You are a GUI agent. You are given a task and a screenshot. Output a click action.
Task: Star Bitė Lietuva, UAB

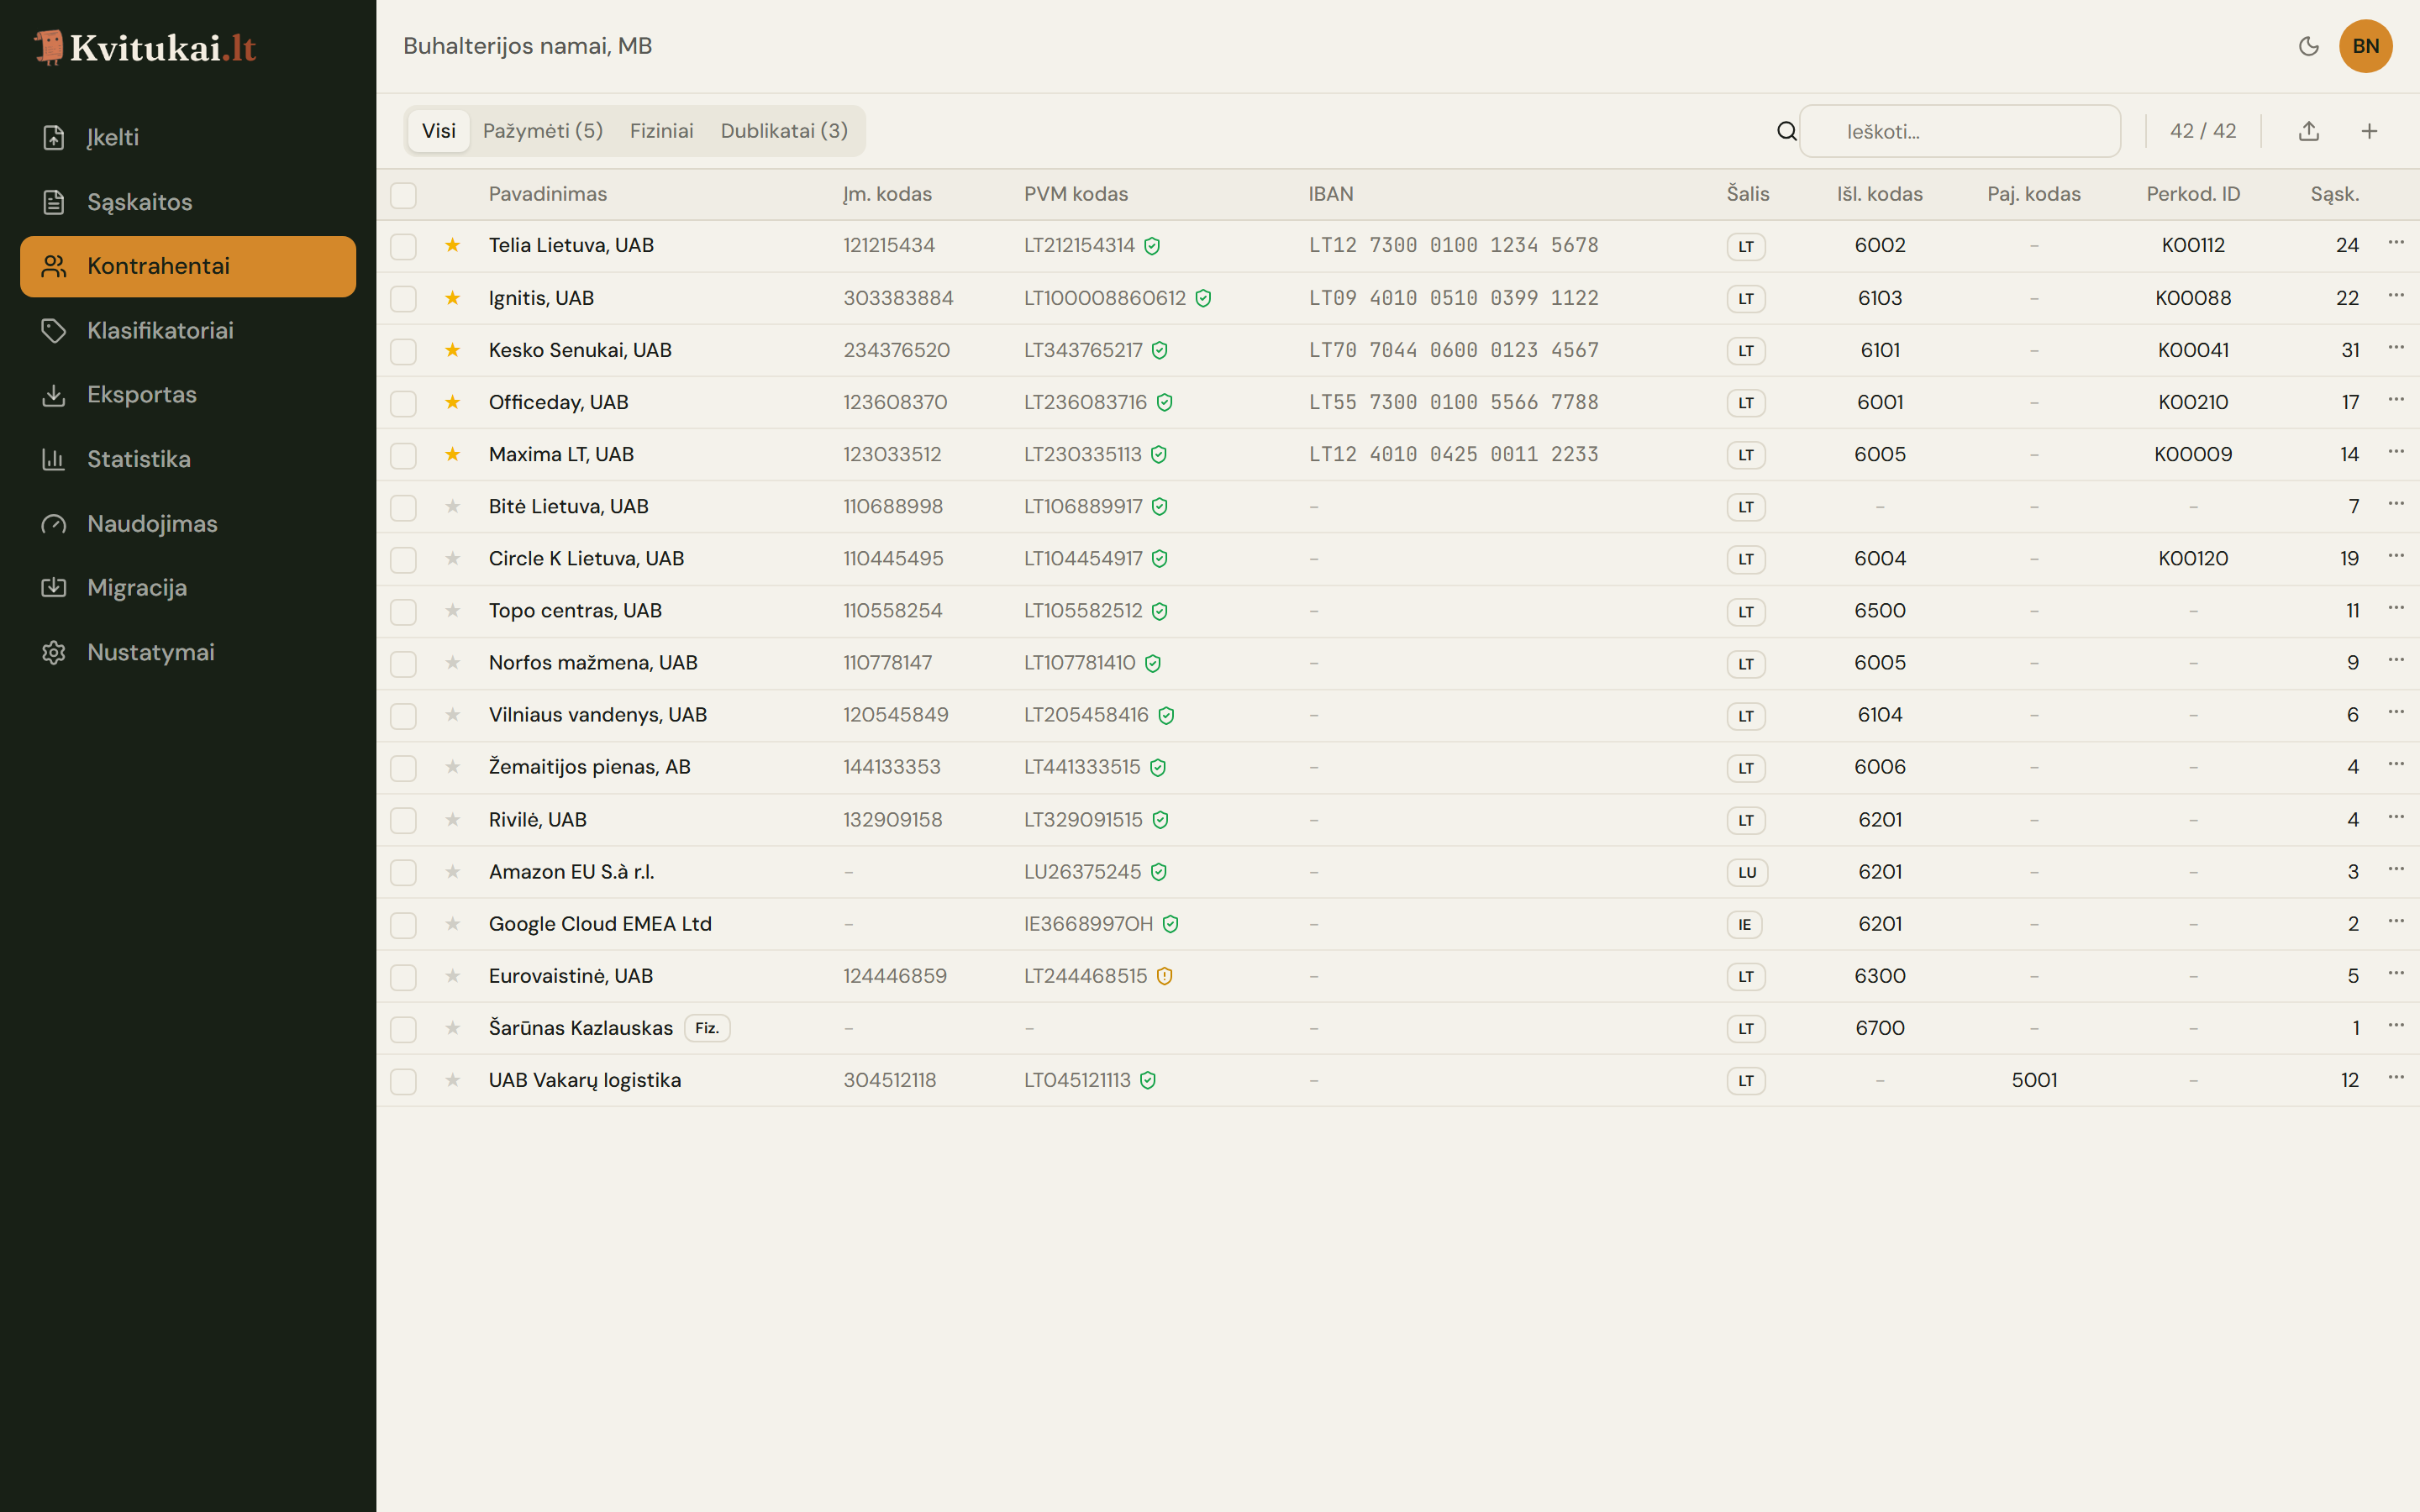pyautogui.click(x=453, y=507)
